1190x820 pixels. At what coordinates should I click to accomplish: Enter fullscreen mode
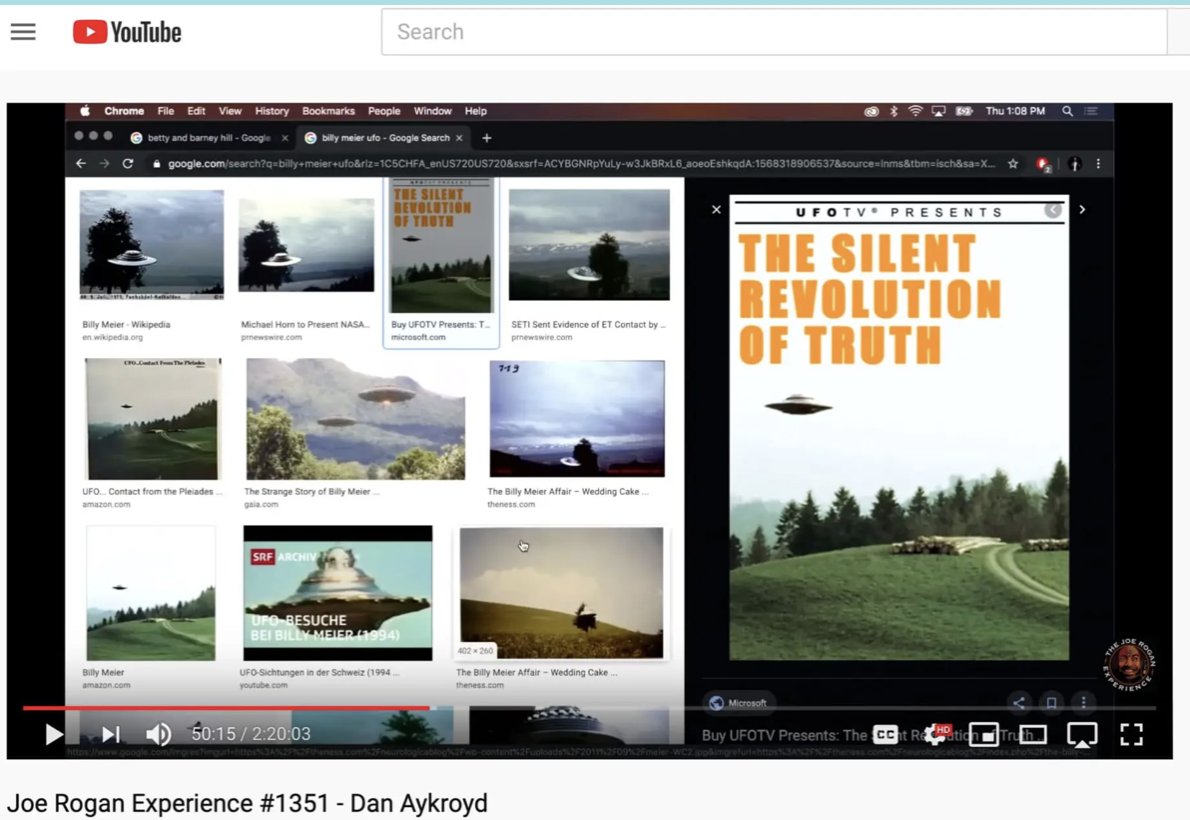coord(1131,734)
